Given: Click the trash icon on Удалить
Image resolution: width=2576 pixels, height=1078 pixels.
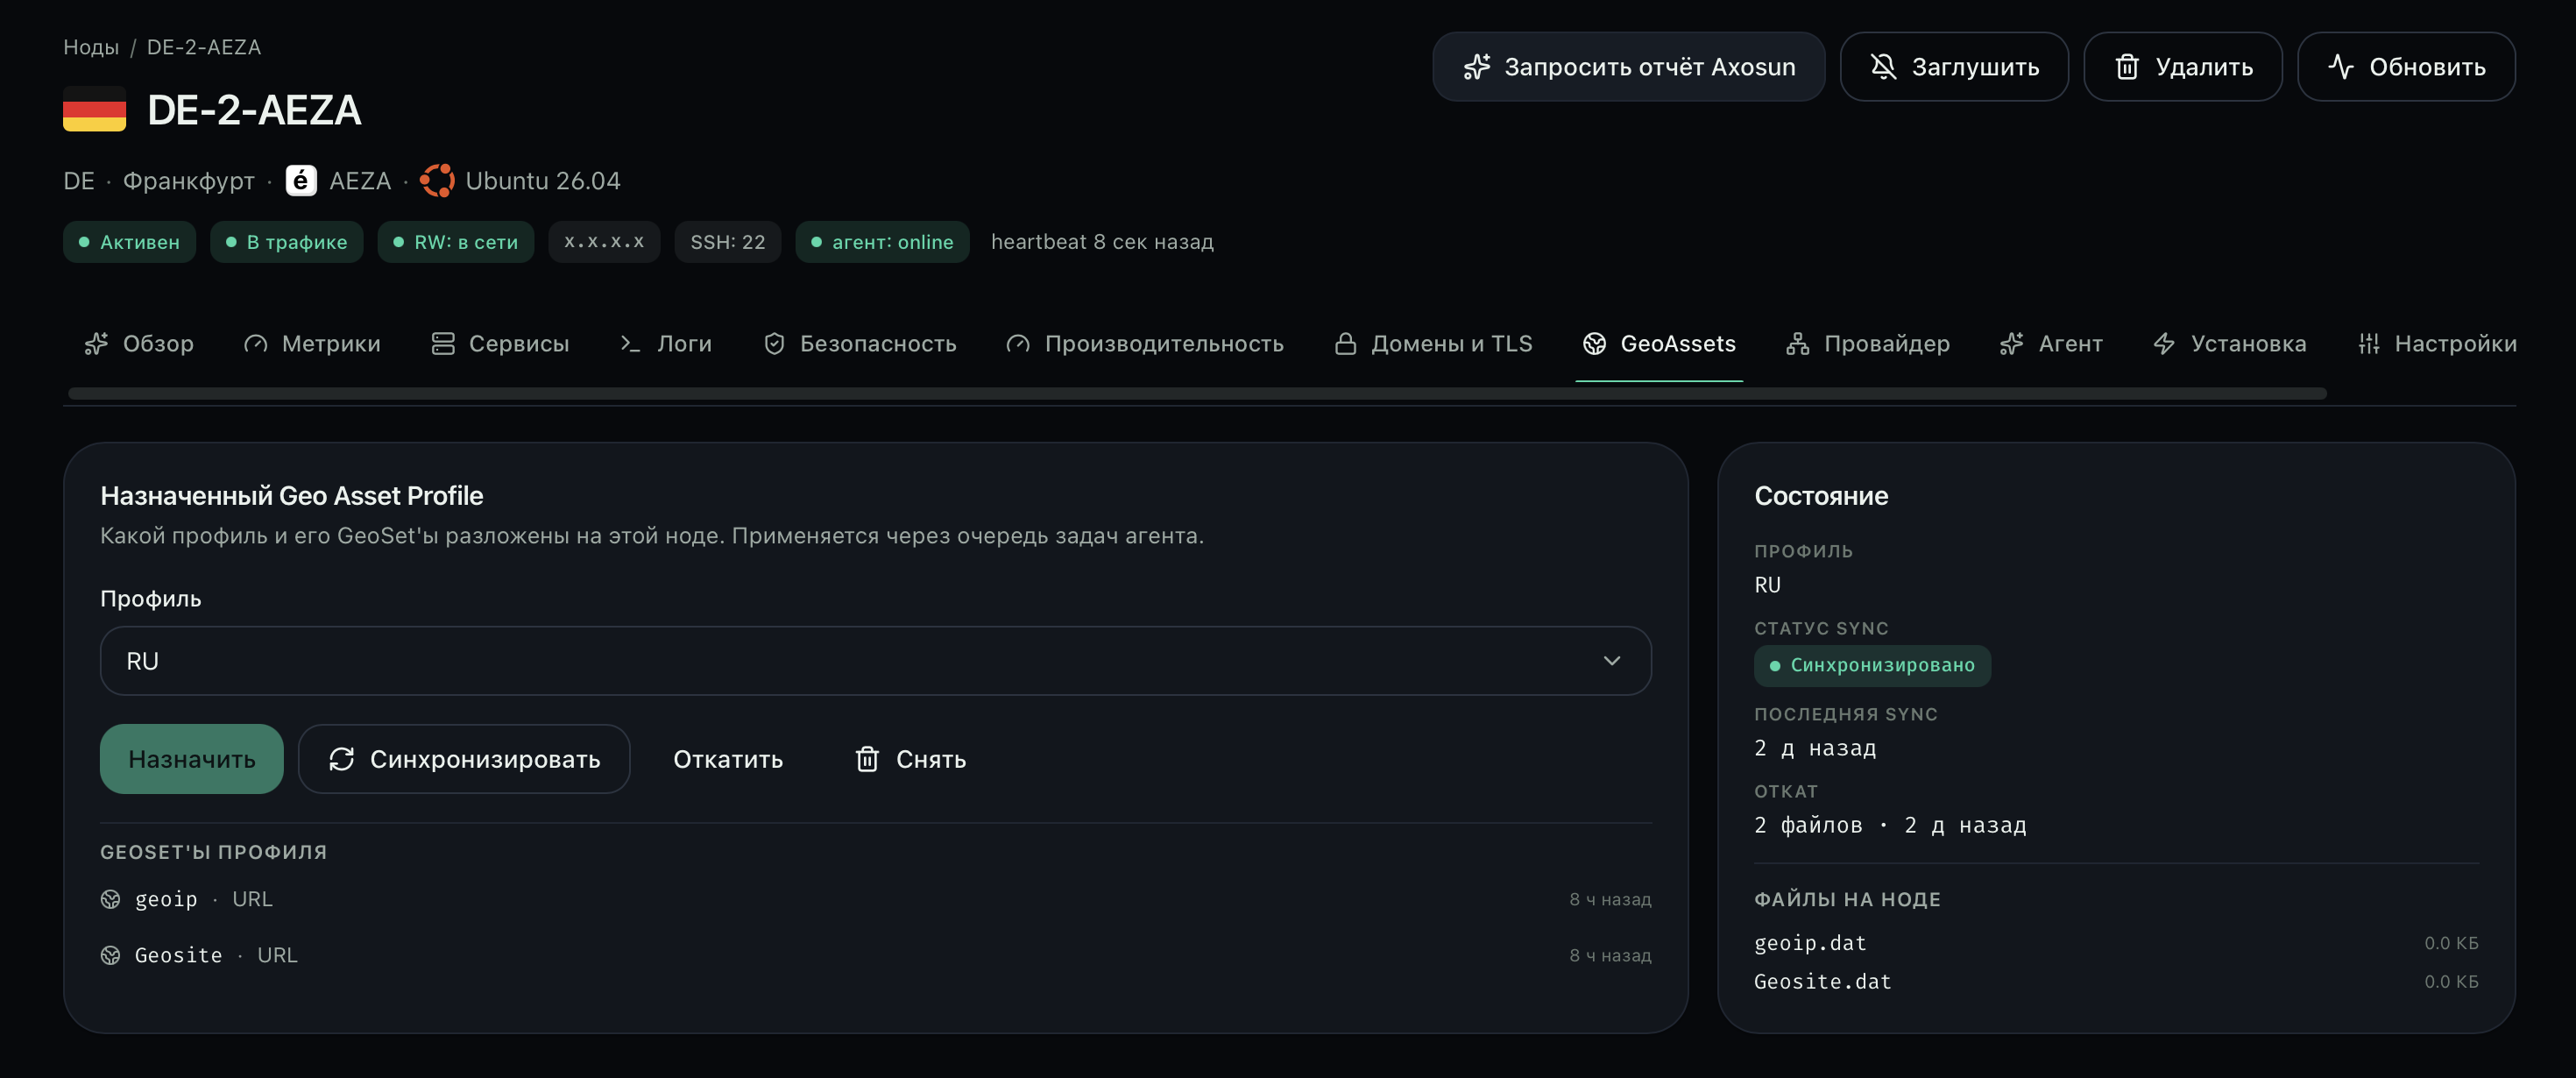Looking at the screenshot, I should tap(2127, 67).
